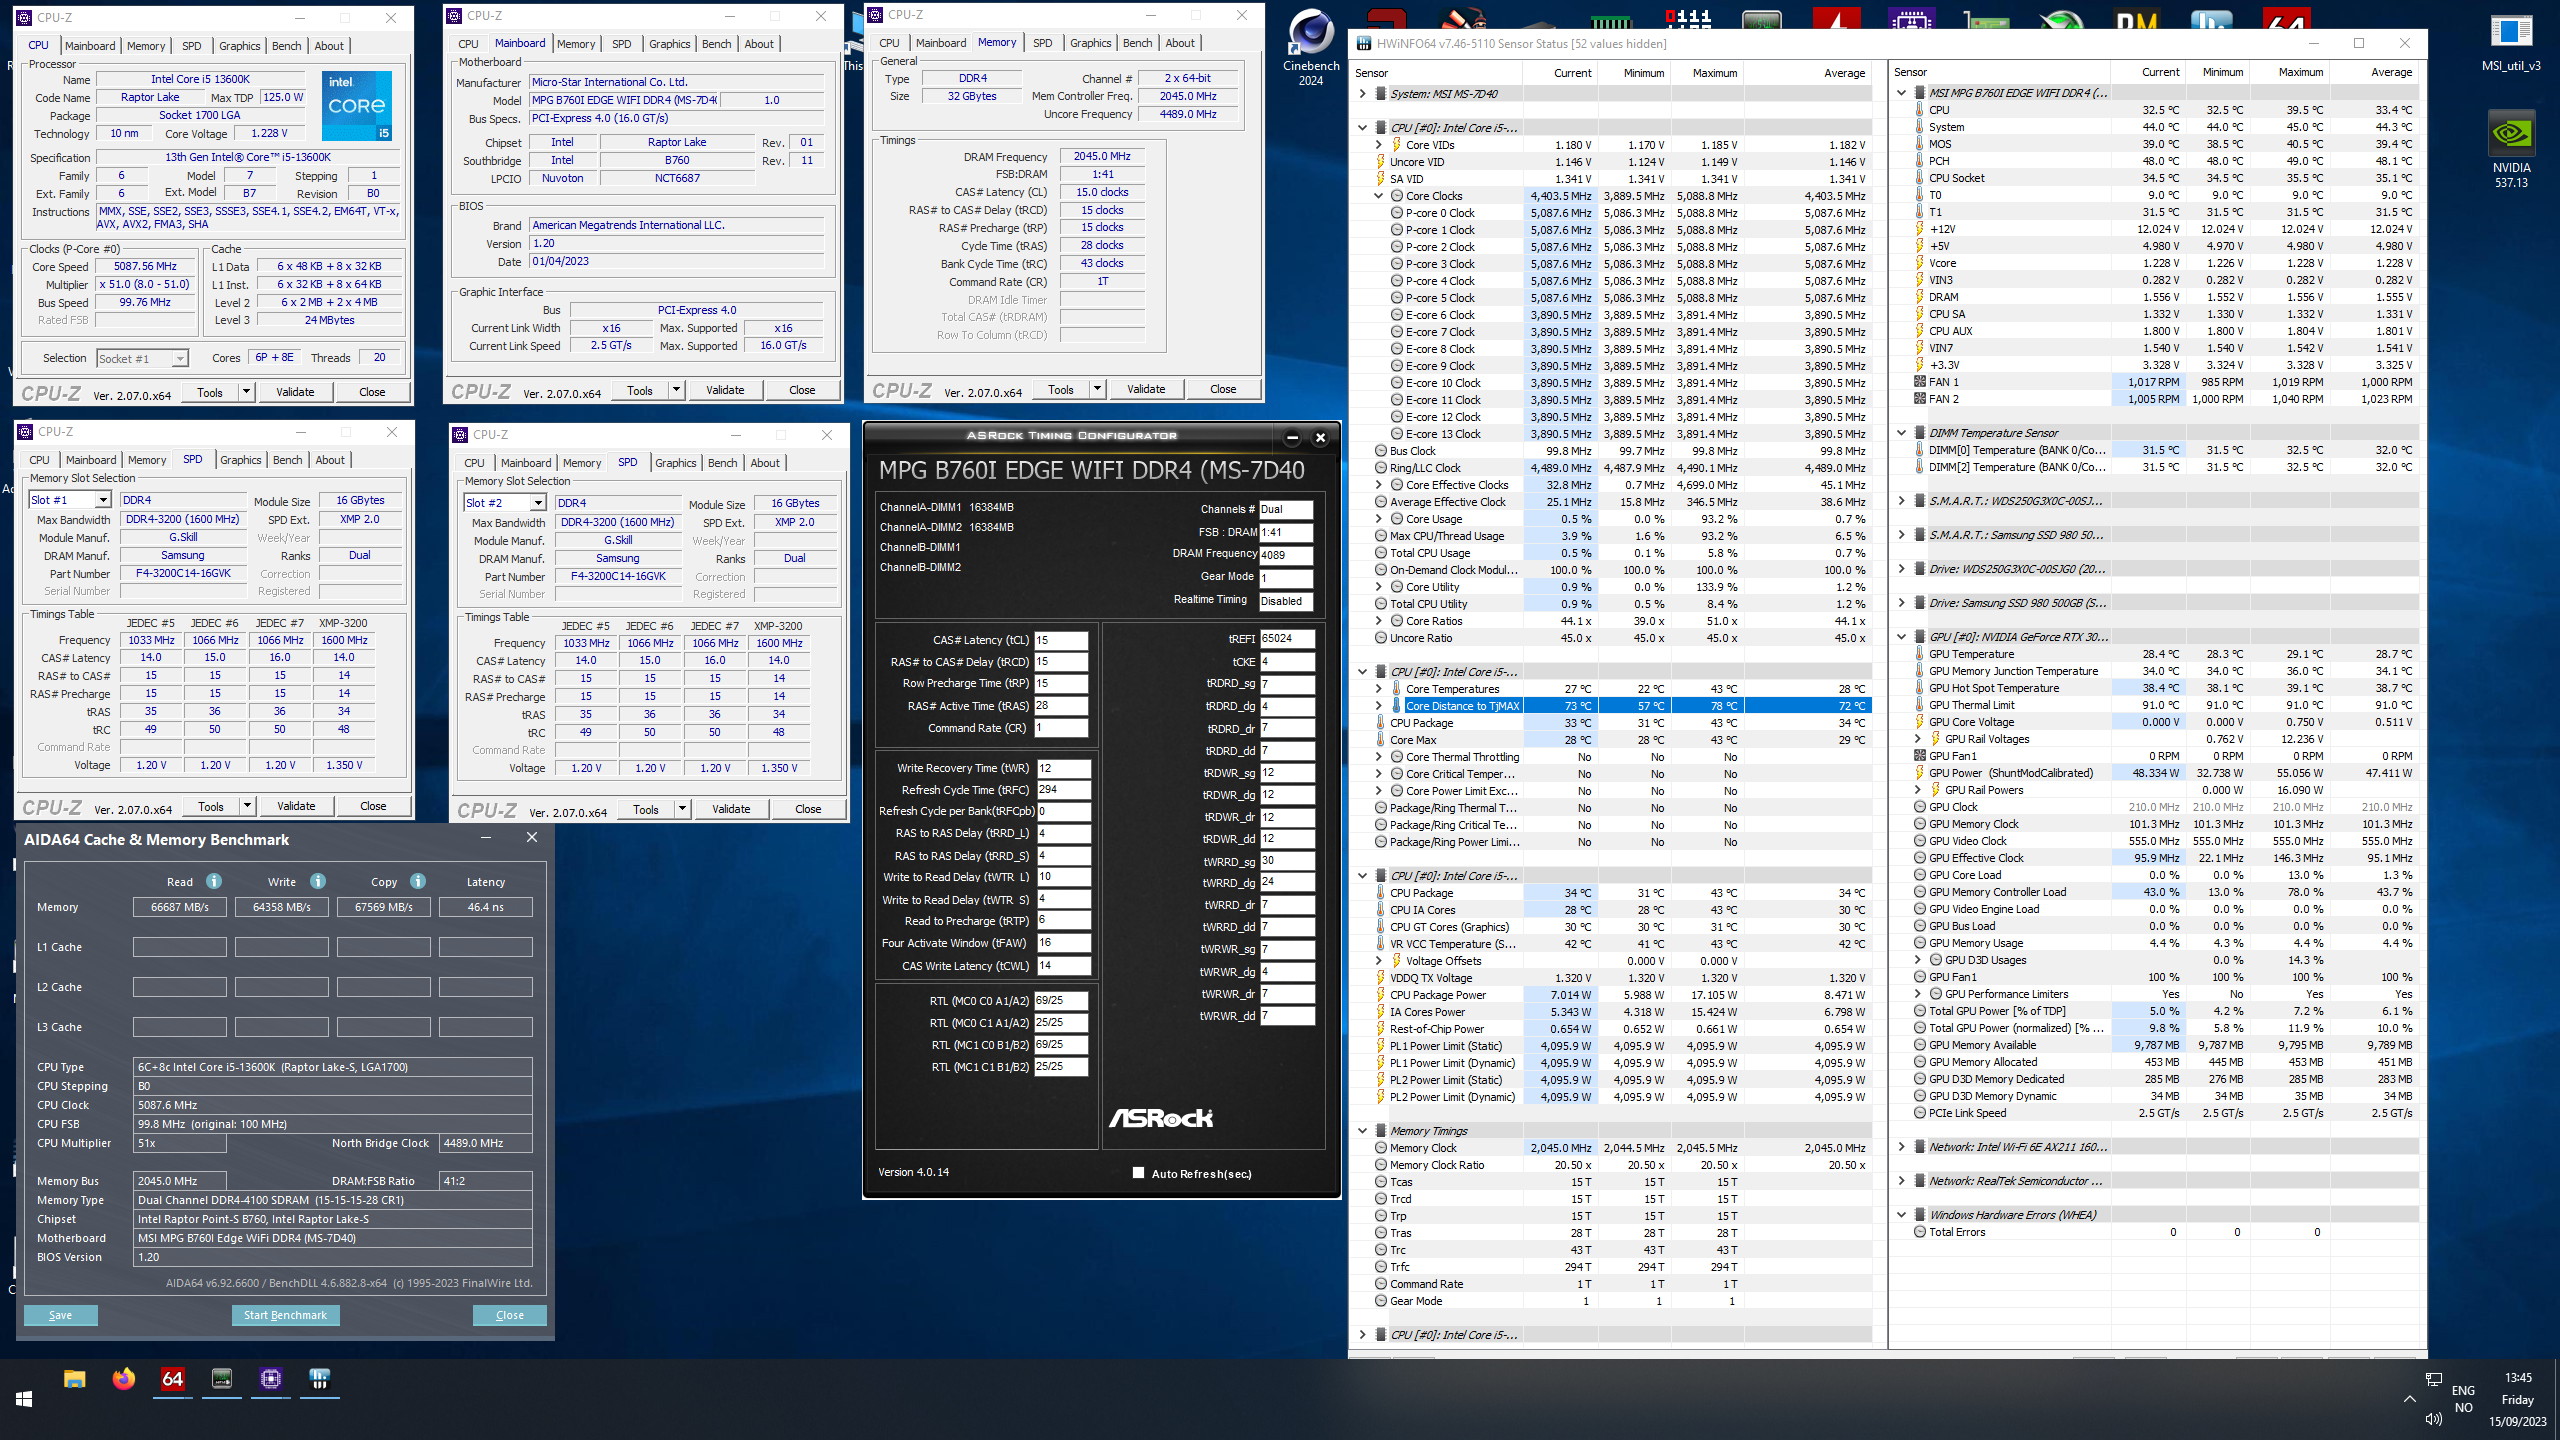The image size is (2560, 1440).
Task: Open the Slot #2 dropdown in CPU-Z SPD
Action: click(538, 503)
